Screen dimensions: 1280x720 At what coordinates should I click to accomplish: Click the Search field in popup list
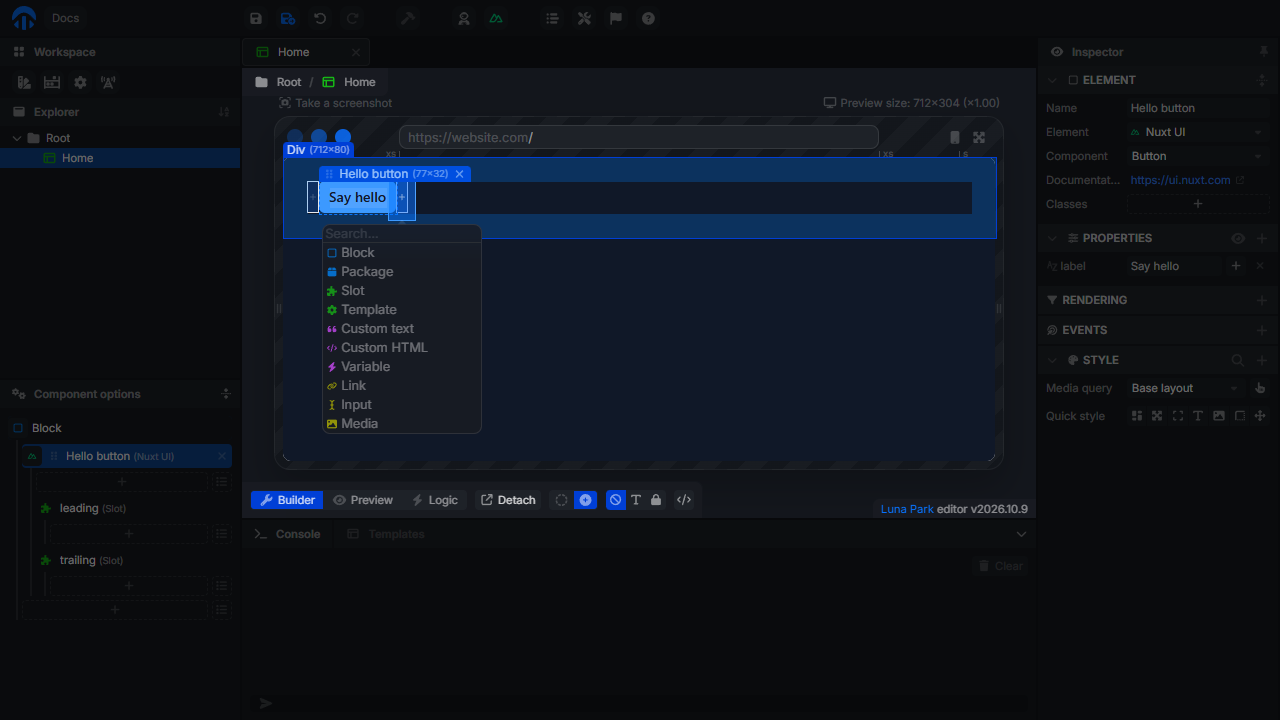pos(401,233)
